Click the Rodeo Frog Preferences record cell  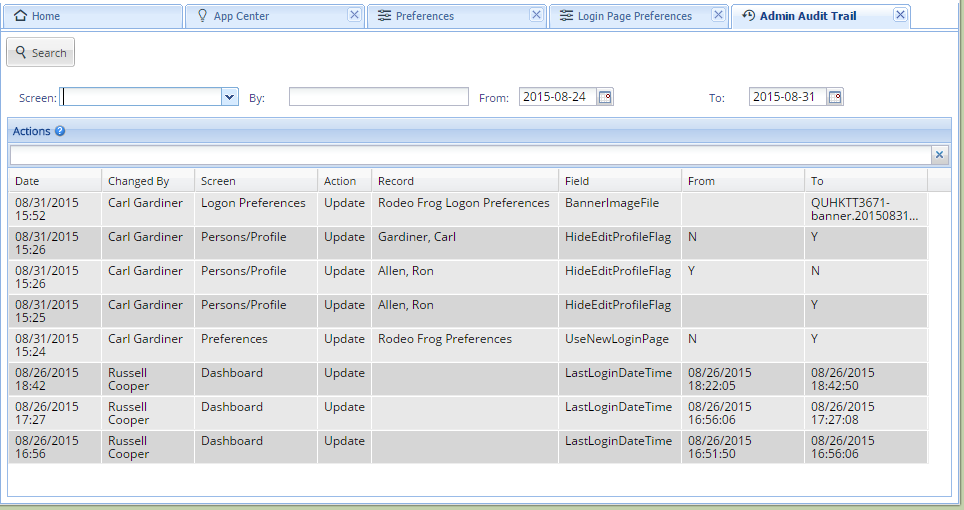point(465,345)
